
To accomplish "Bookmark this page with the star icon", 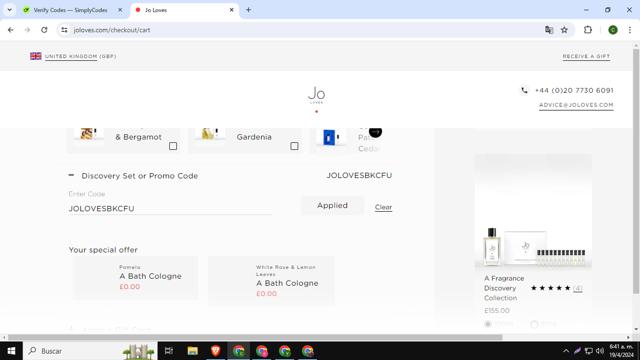I will coord(564,30).
